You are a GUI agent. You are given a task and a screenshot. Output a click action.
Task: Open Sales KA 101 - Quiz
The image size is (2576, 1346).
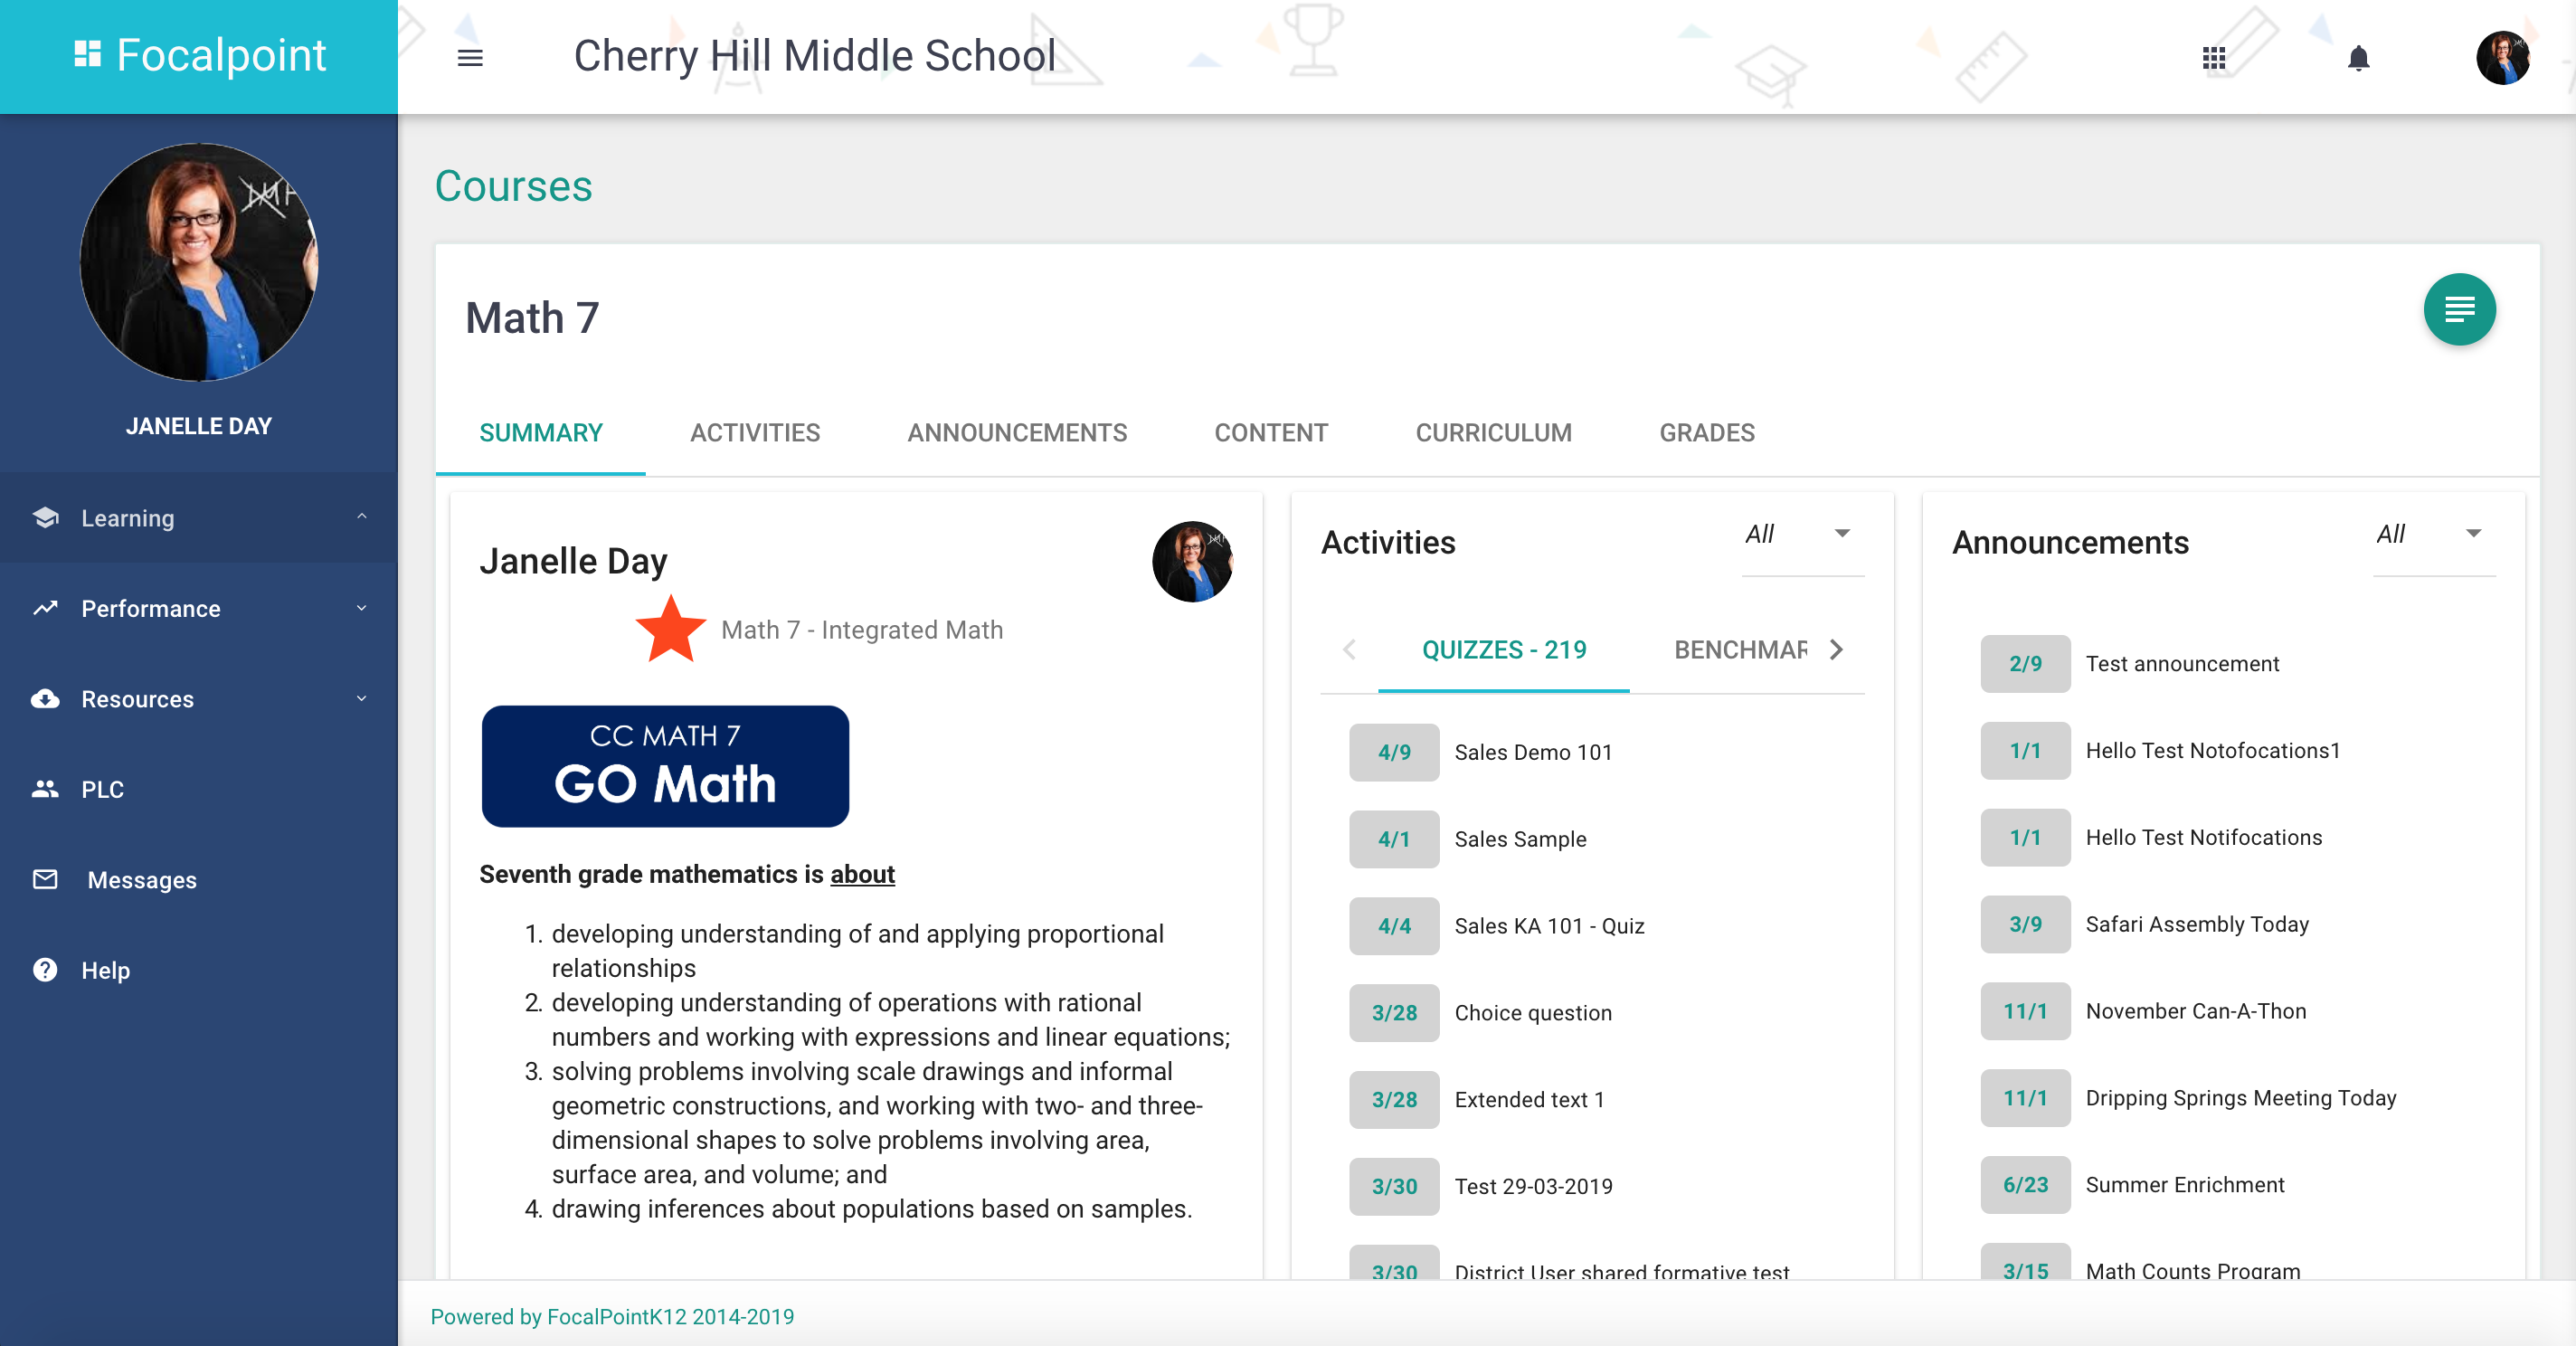pyautogui.click(x=1549, y=926)
